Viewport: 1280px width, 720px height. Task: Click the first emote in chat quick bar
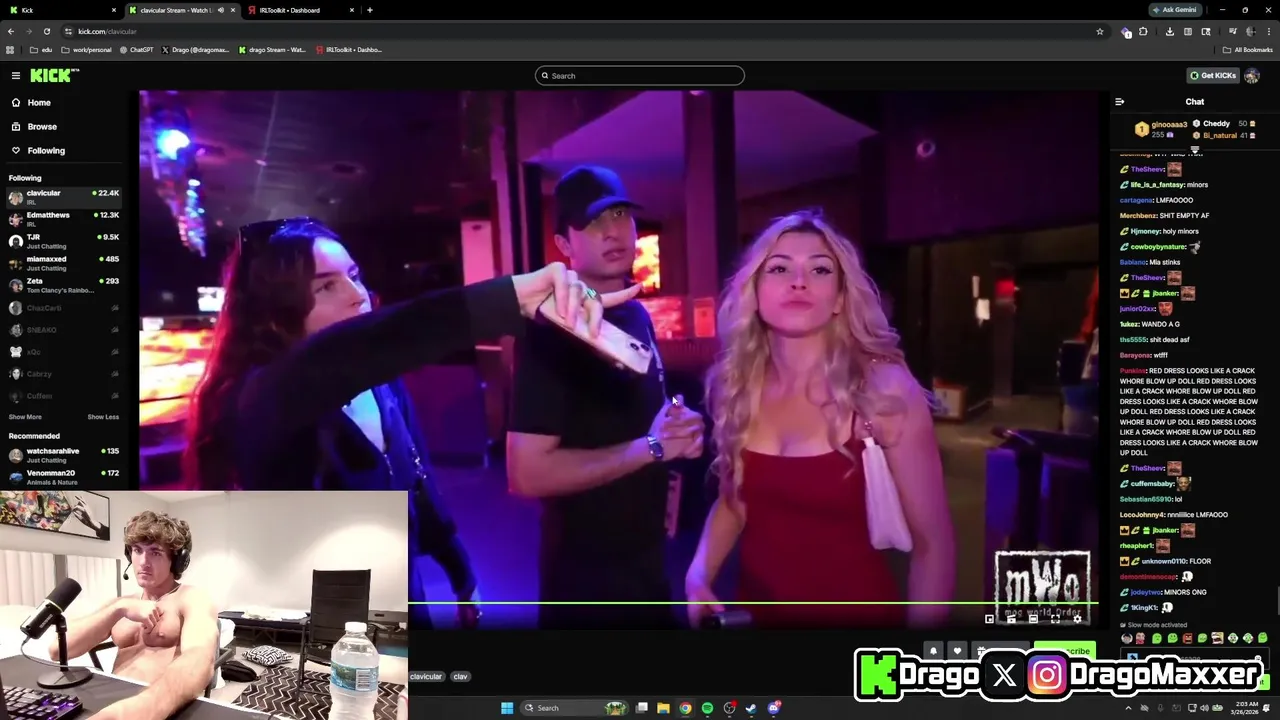point(1127,638)
